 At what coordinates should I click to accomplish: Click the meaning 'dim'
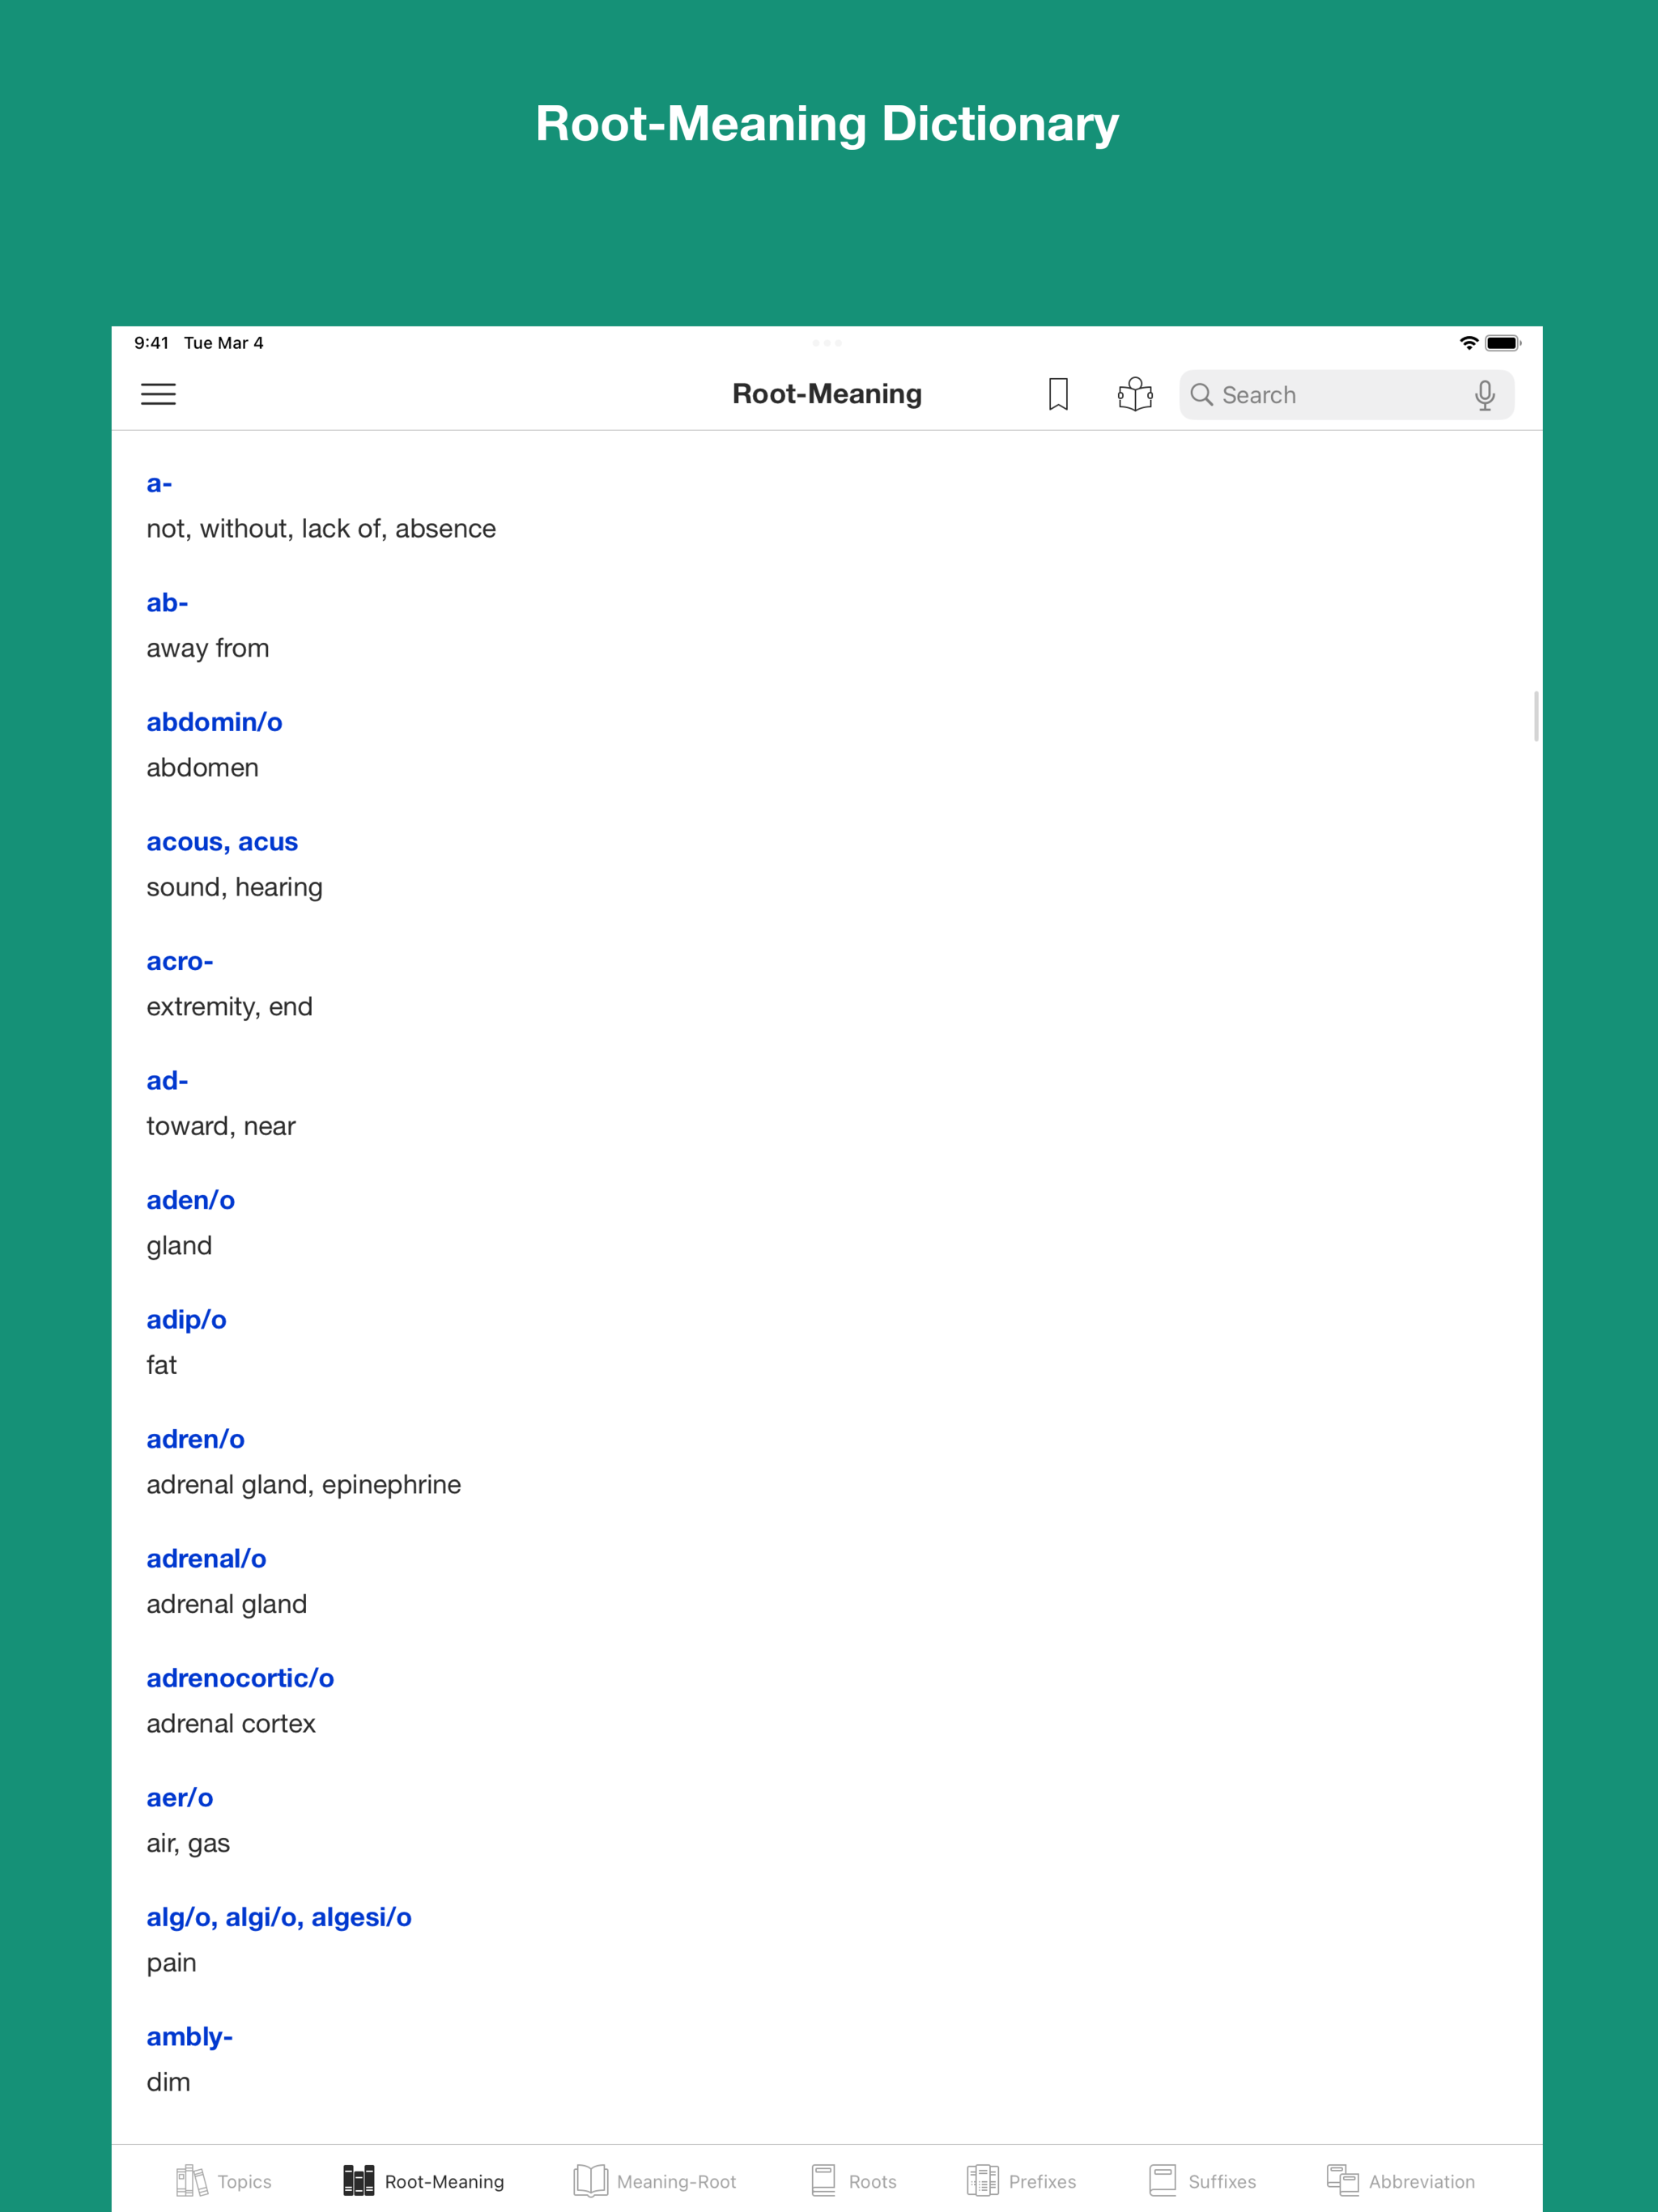(x=168, y=2082)
